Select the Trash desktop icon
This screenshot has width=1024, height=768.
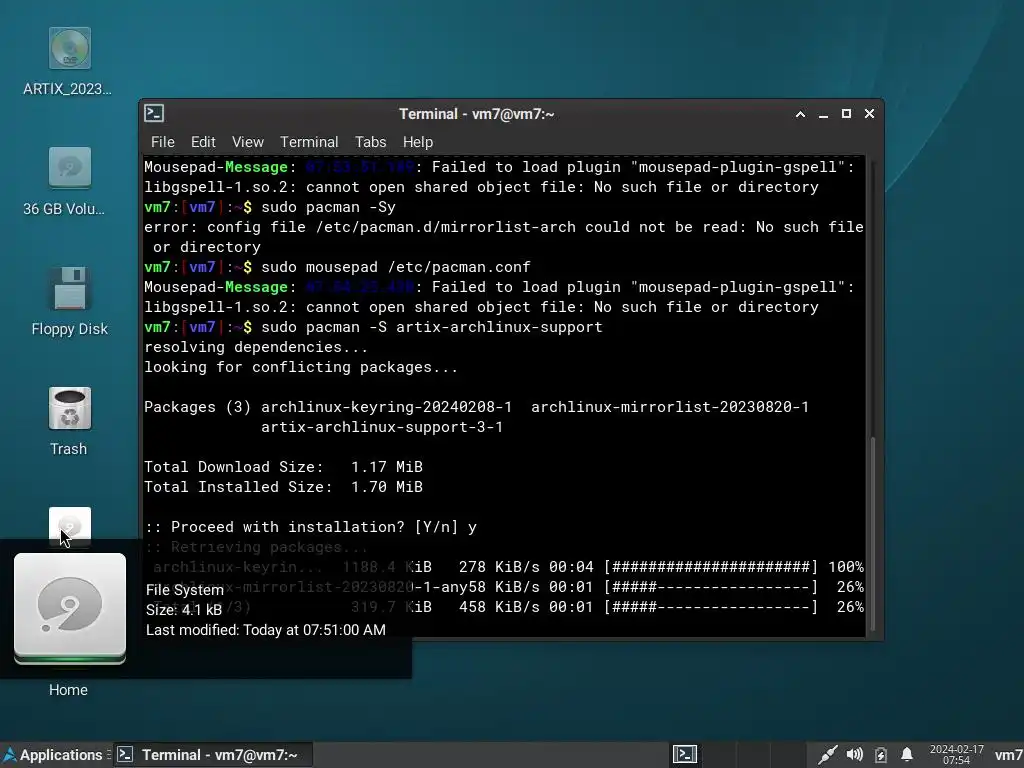(x=69, y=409)
